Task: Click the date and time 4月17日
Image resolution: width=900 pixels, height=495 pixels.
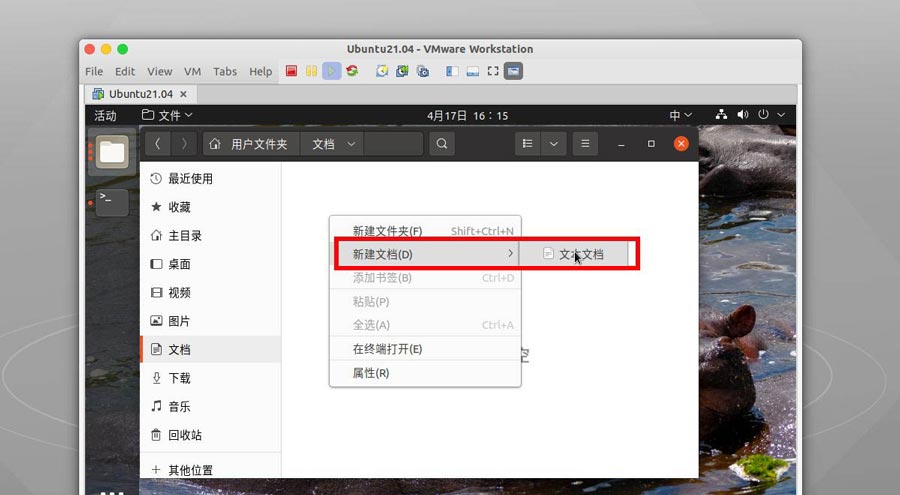Action: (x=467, y=115)
